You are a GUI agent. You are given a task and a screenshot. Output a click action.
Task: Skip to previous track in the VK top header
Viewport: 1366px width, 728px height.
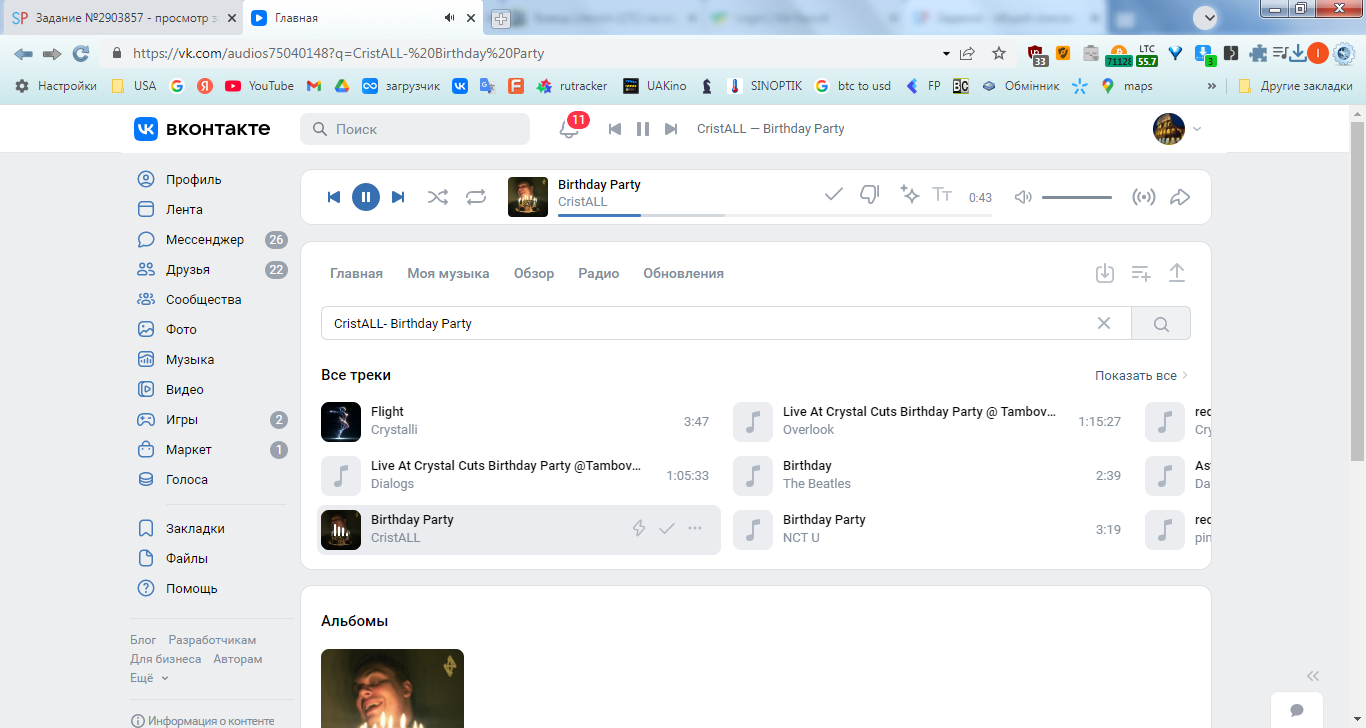coord(615,129)
